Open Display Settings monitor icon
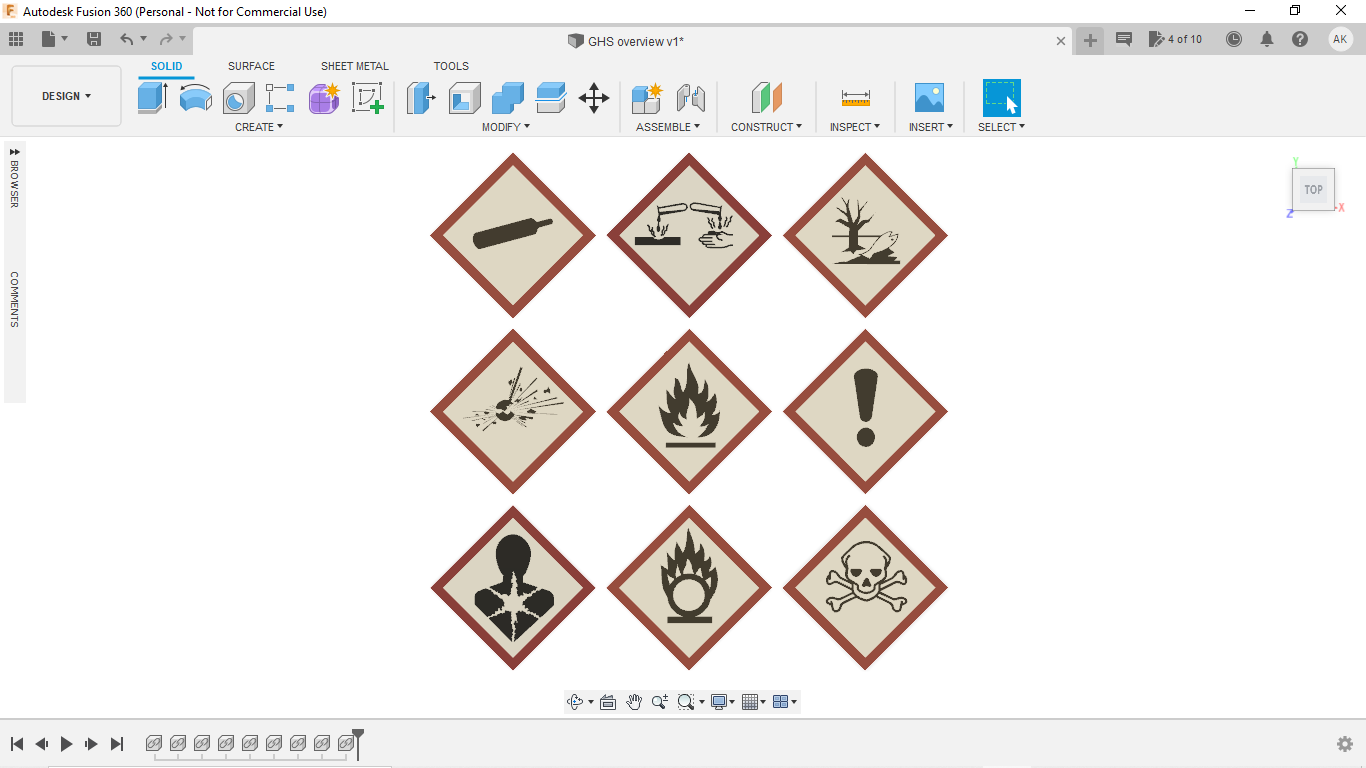Screen dimensions: 1366x768 coord(719,702)
